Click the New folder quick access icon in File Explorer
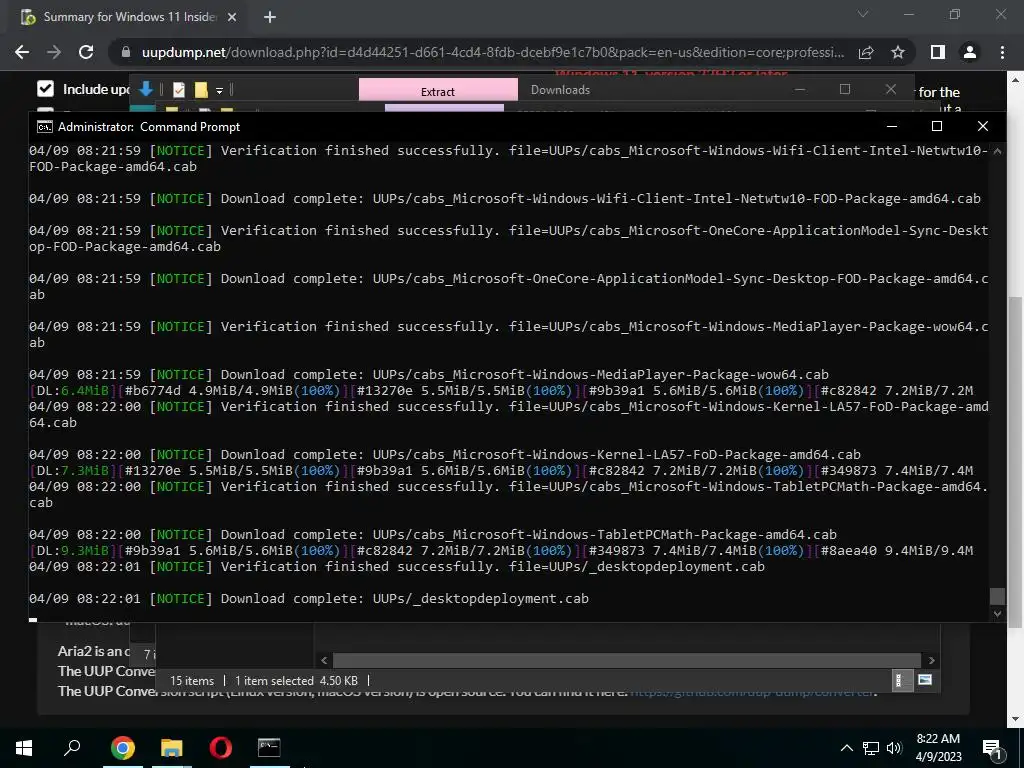This screenshot has width=1024, height=768. tap(201, 89)
